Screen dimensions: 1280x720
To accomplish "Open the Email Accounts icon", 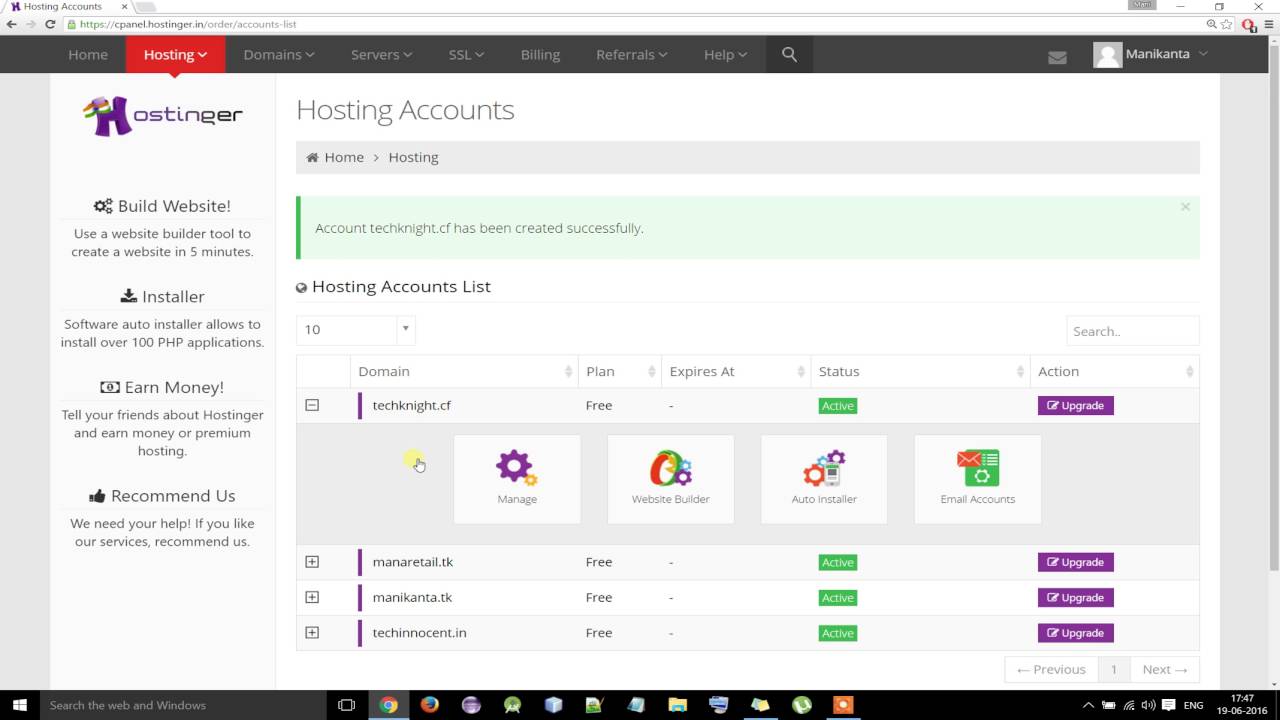I will coord(978,479).
